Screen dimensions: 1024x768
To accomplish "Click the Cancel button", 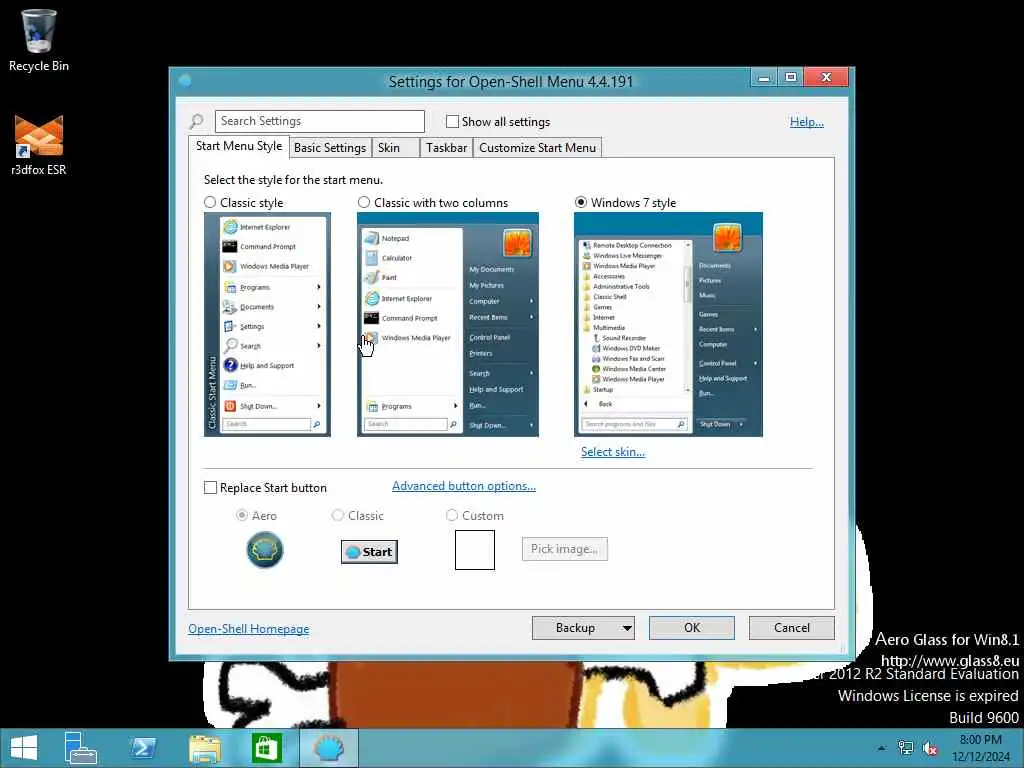I will click(792, 628).
